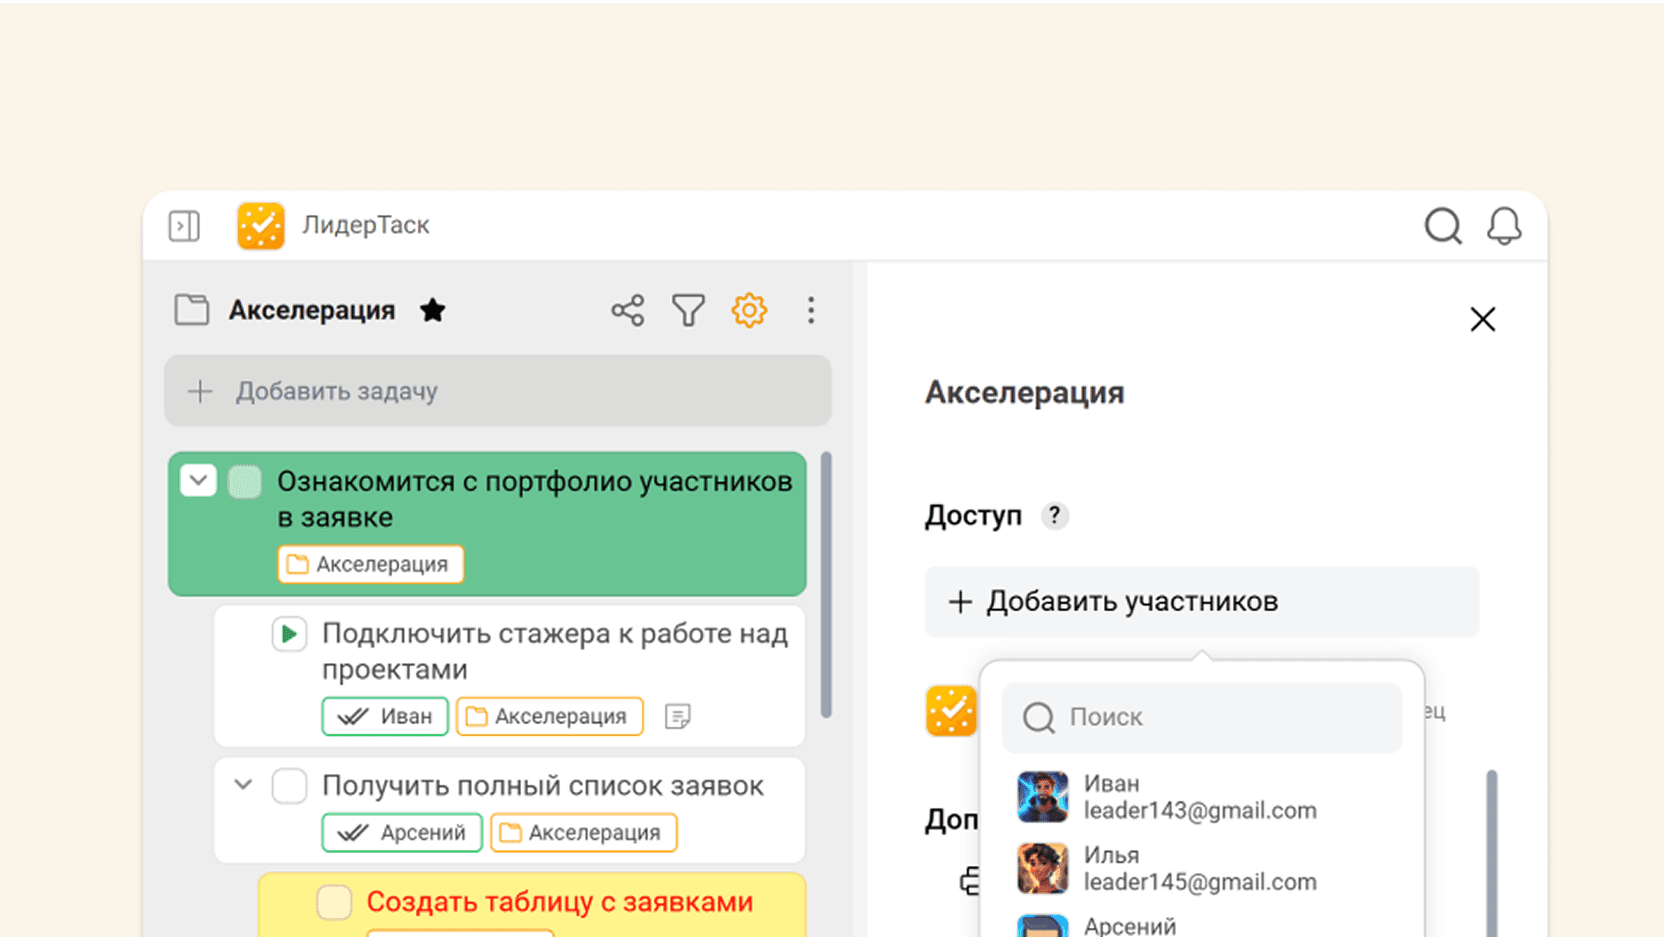Open the three-dot project menu

click(811, 310)
